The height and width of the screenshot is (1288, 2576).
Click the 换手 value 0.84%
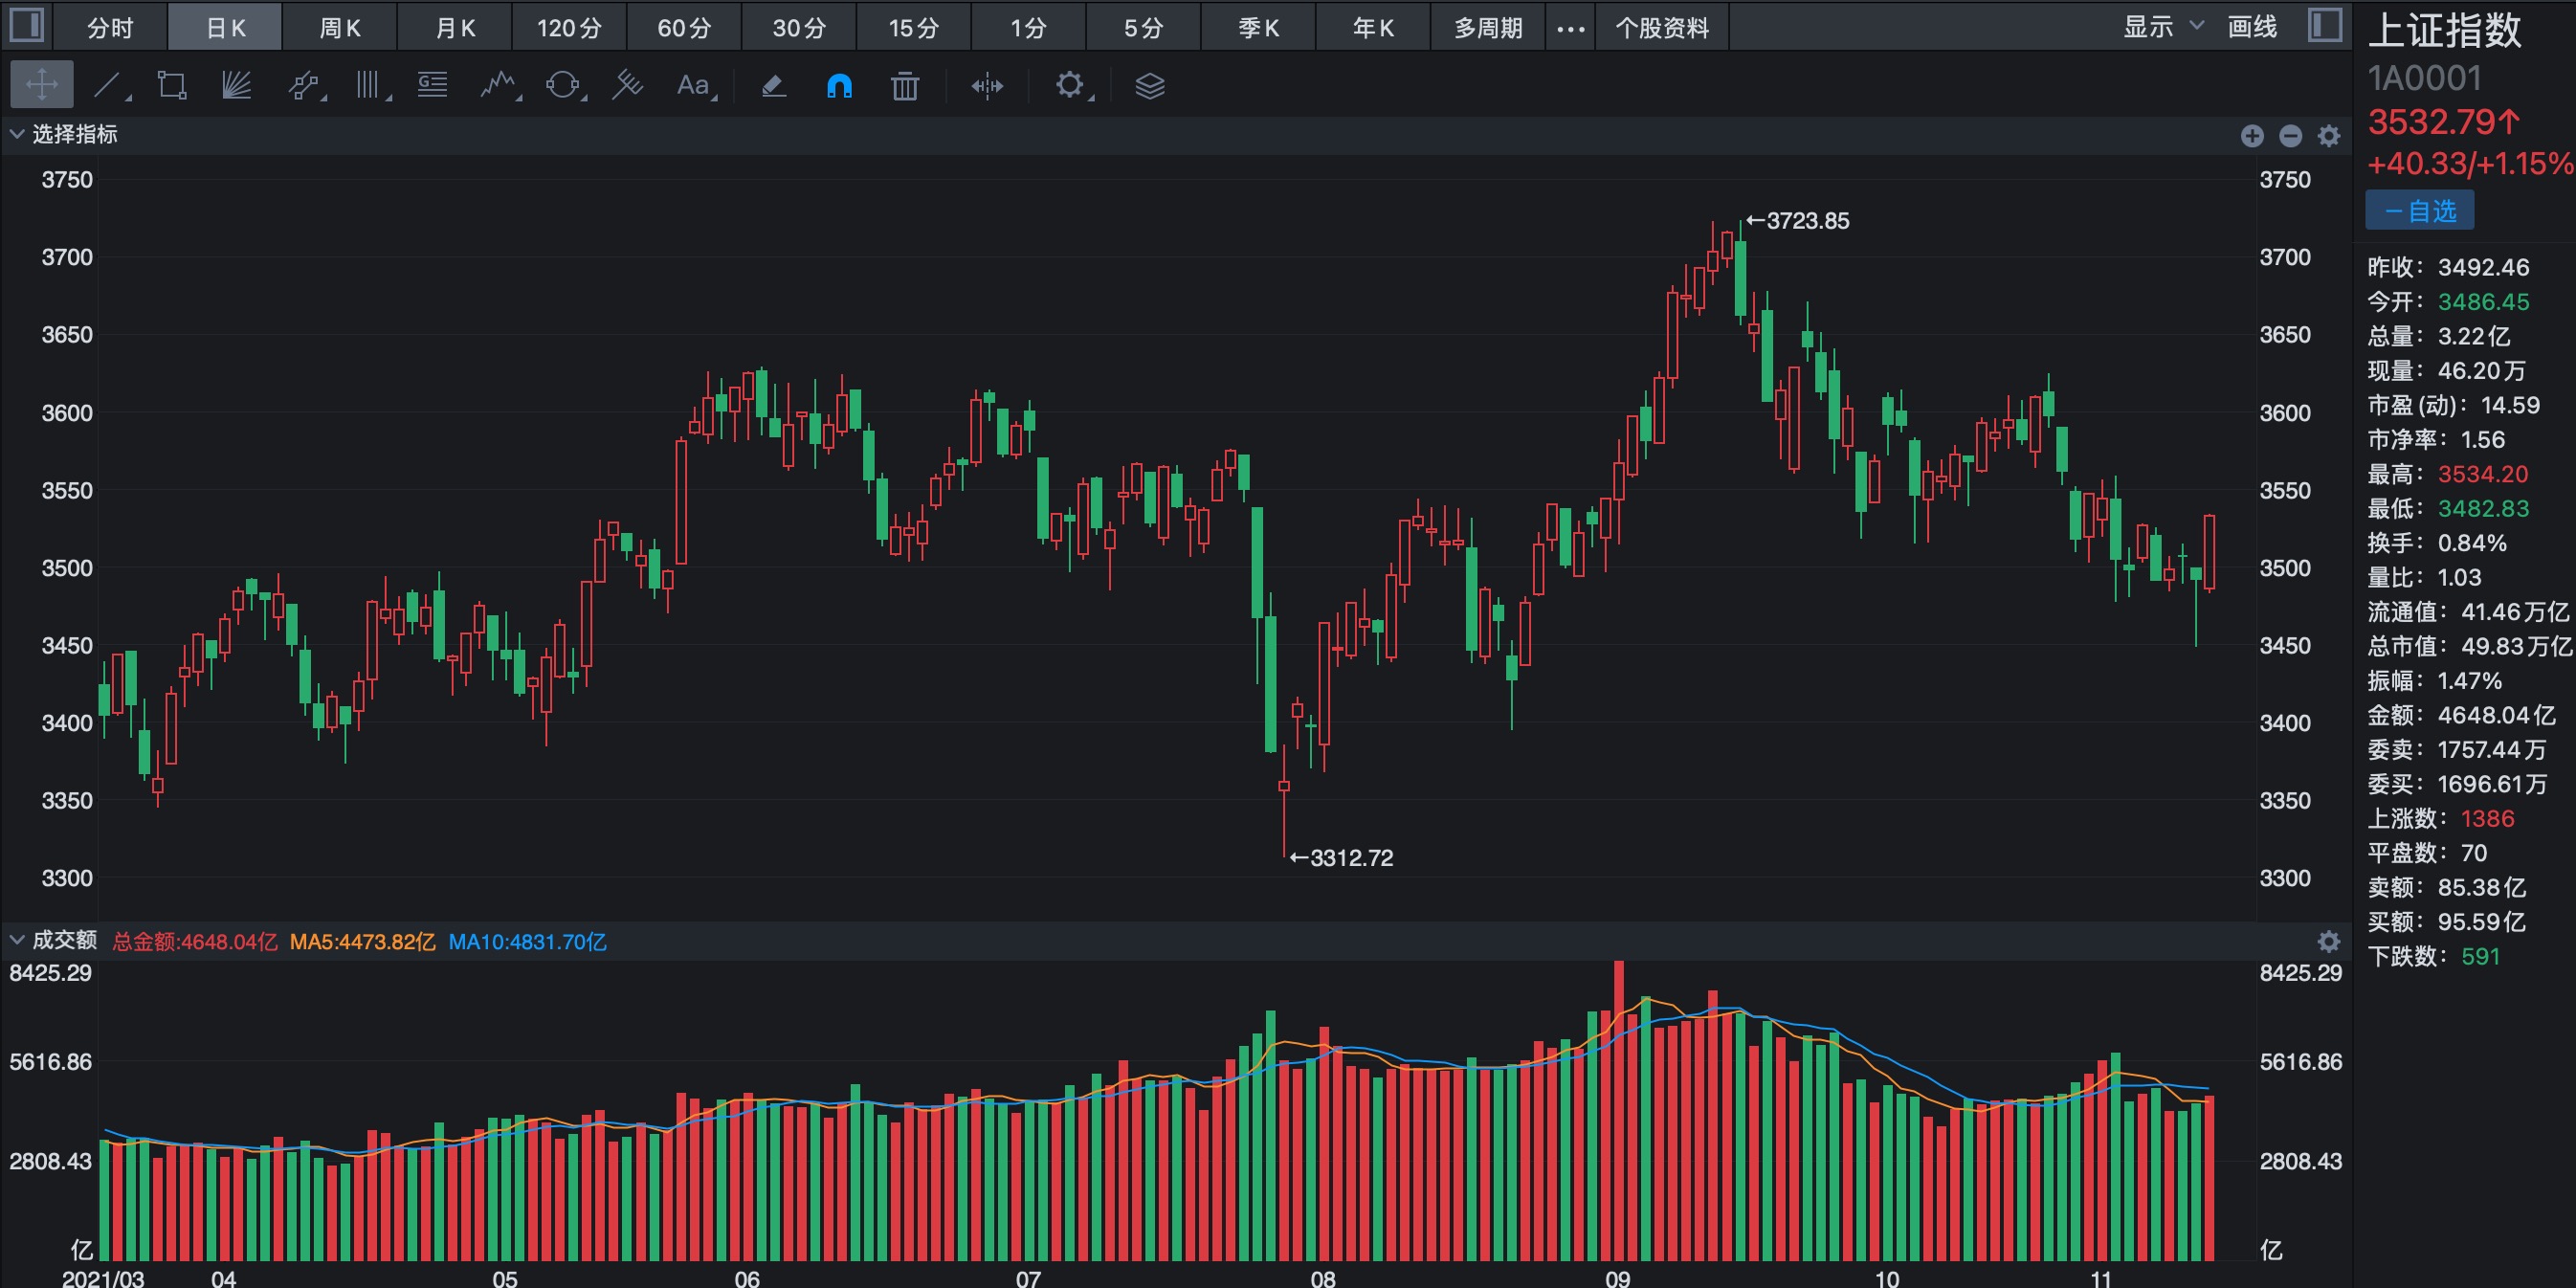(x=2472, y=542)
